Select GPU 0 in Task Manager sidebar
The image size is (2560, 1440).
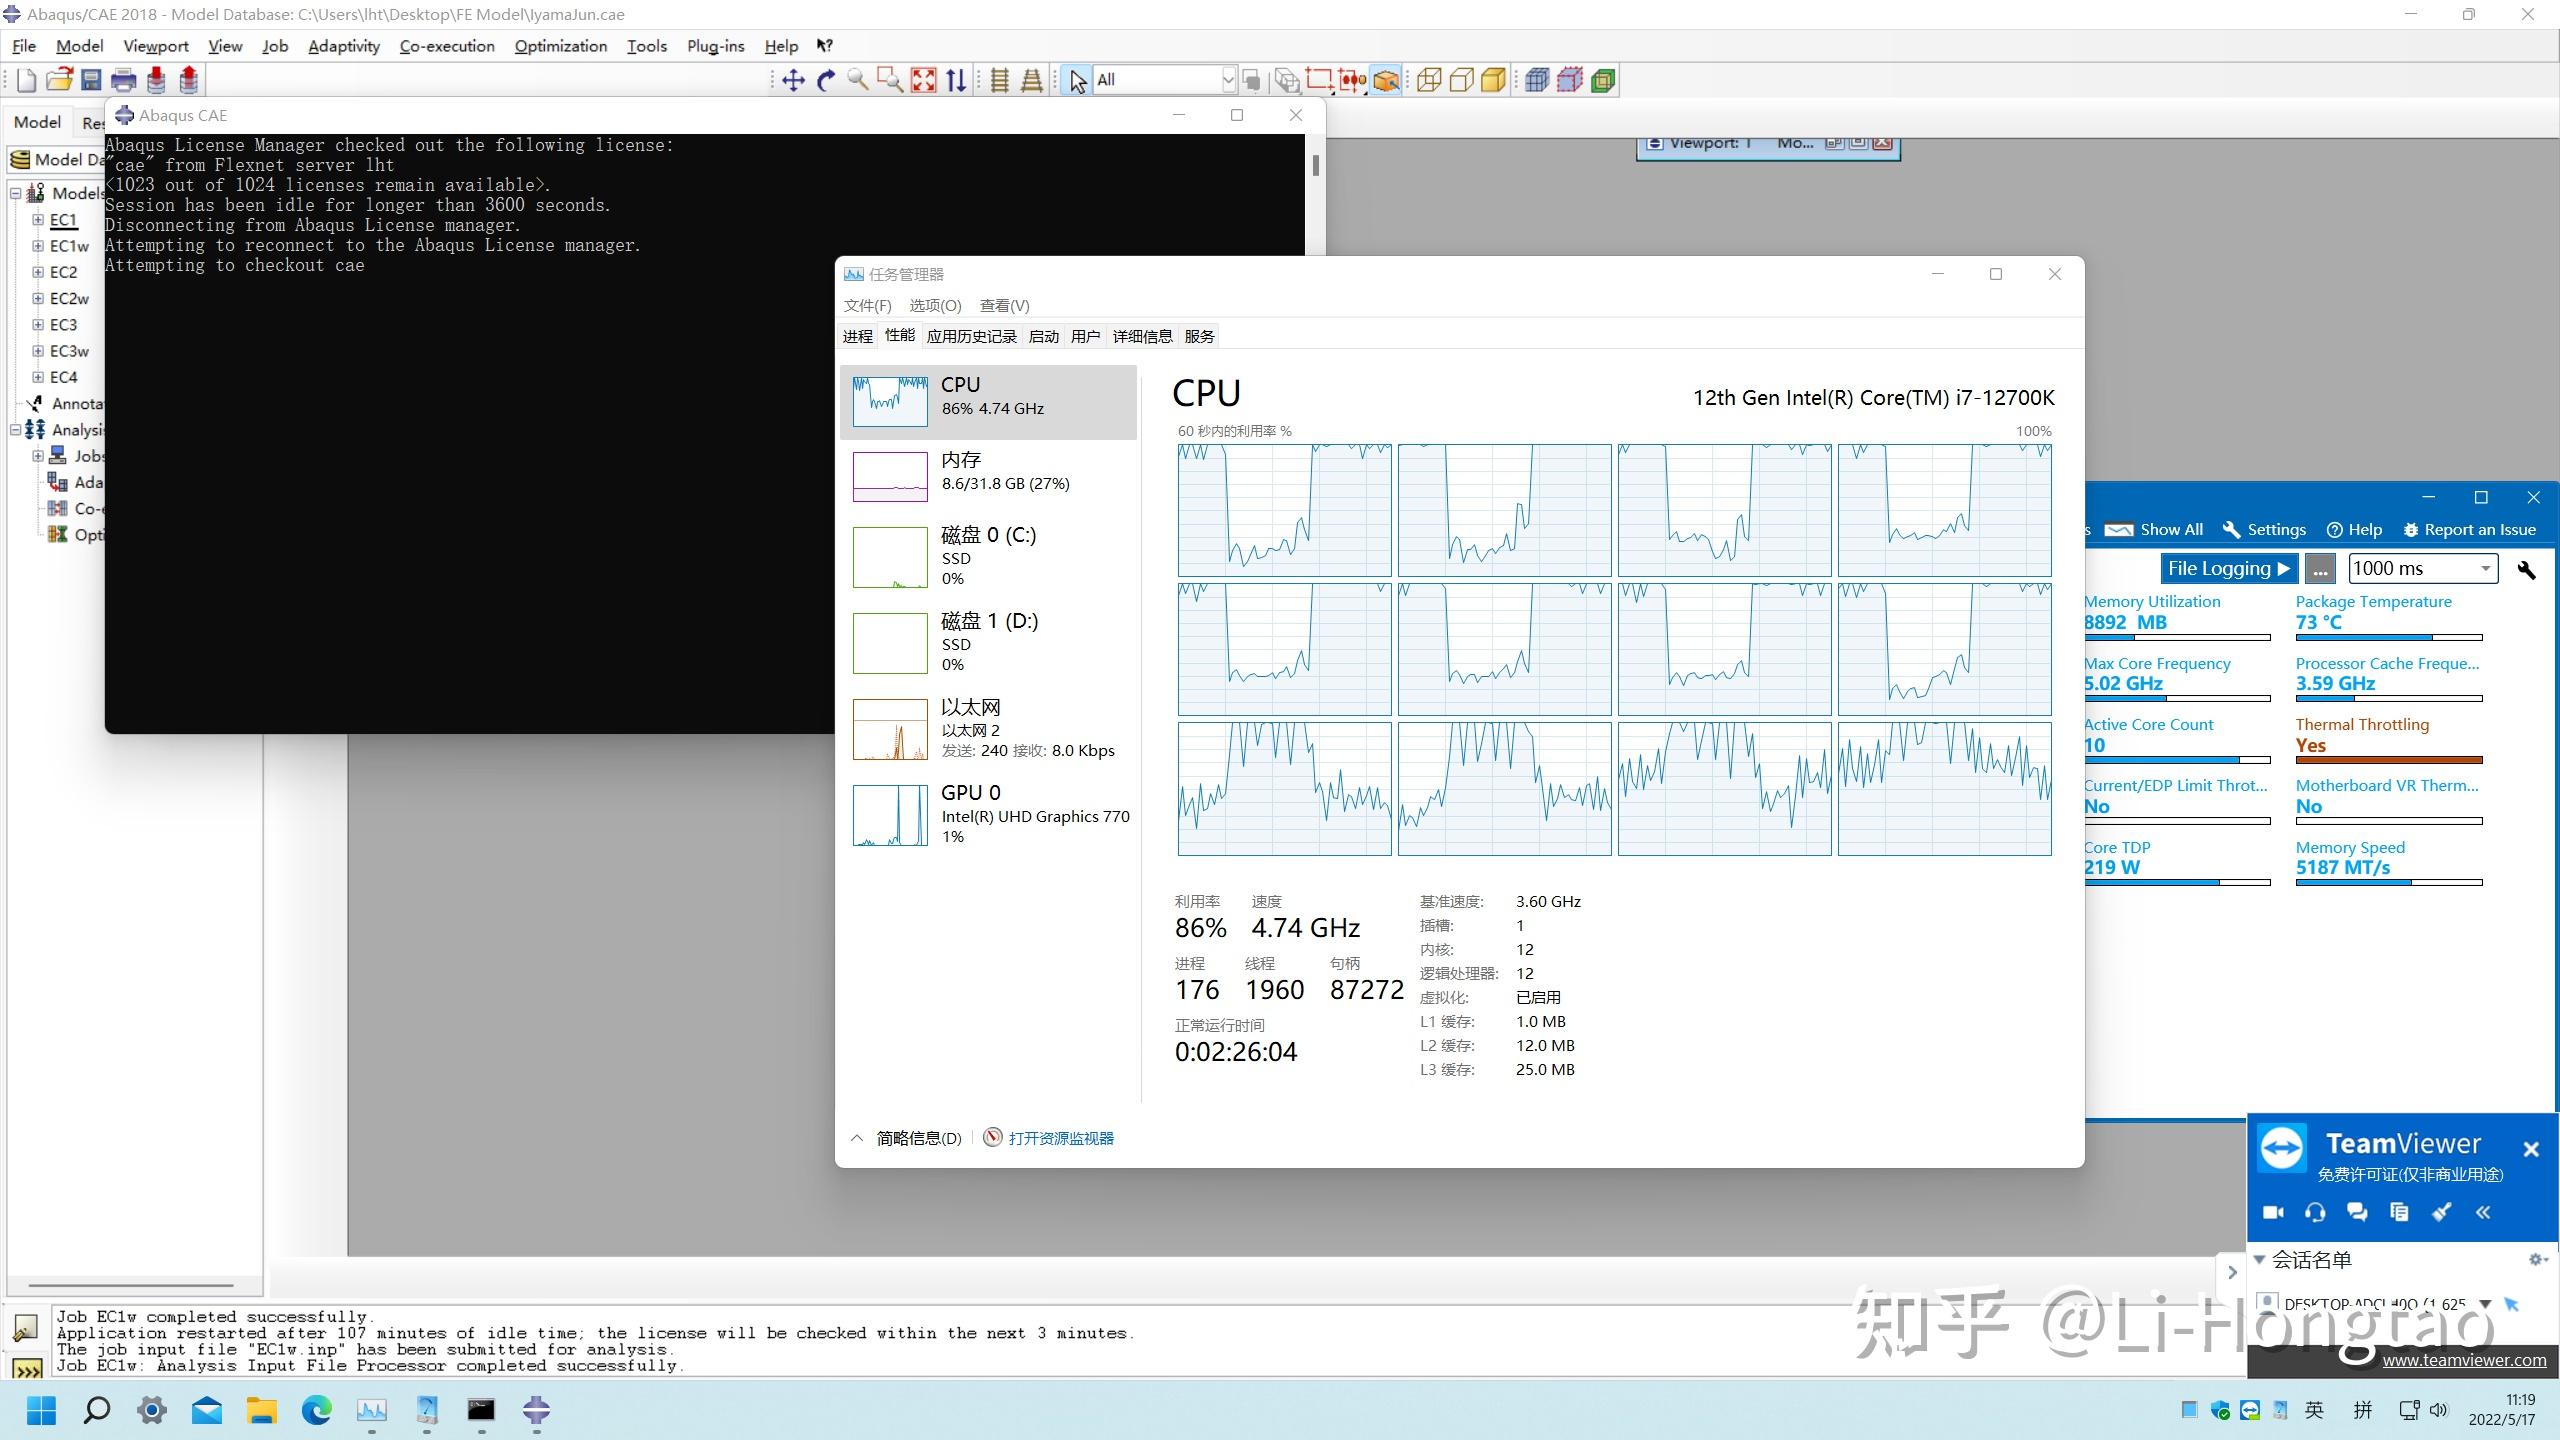coord(988,814)
